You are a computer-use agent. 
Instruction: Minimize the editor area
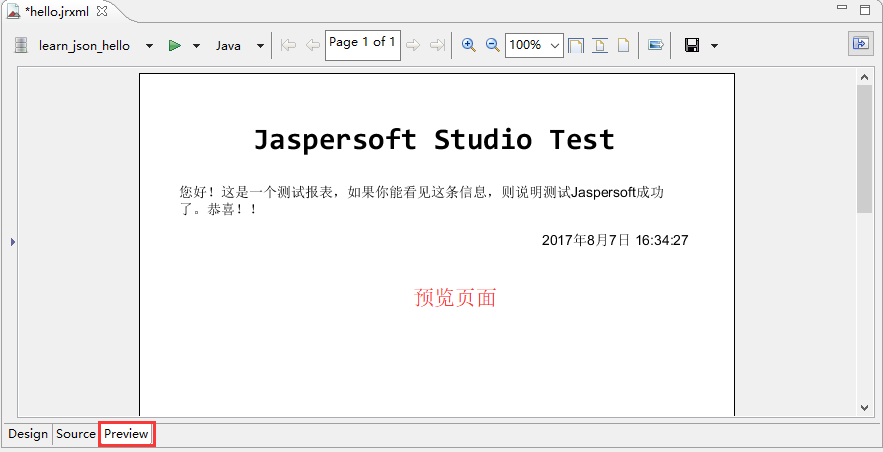[842, 7]
